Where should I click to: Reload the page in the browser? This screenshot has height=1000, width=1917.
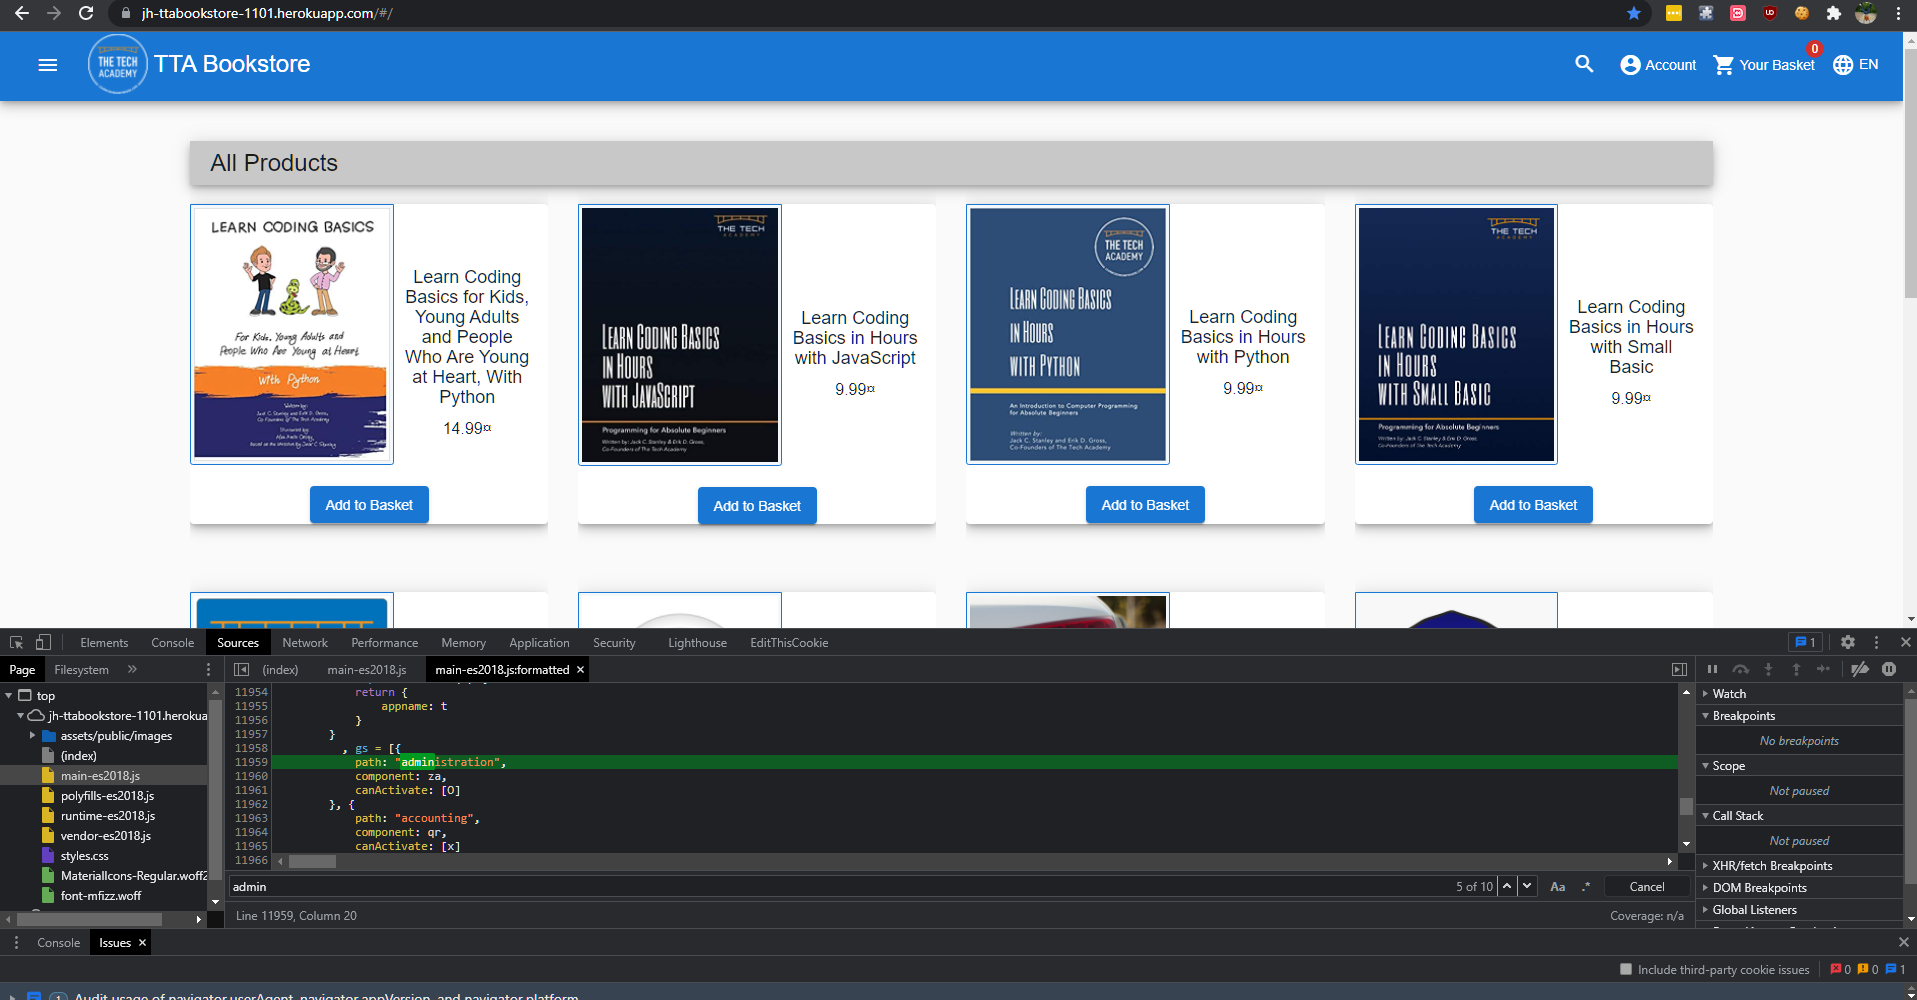tap(86, 13)
